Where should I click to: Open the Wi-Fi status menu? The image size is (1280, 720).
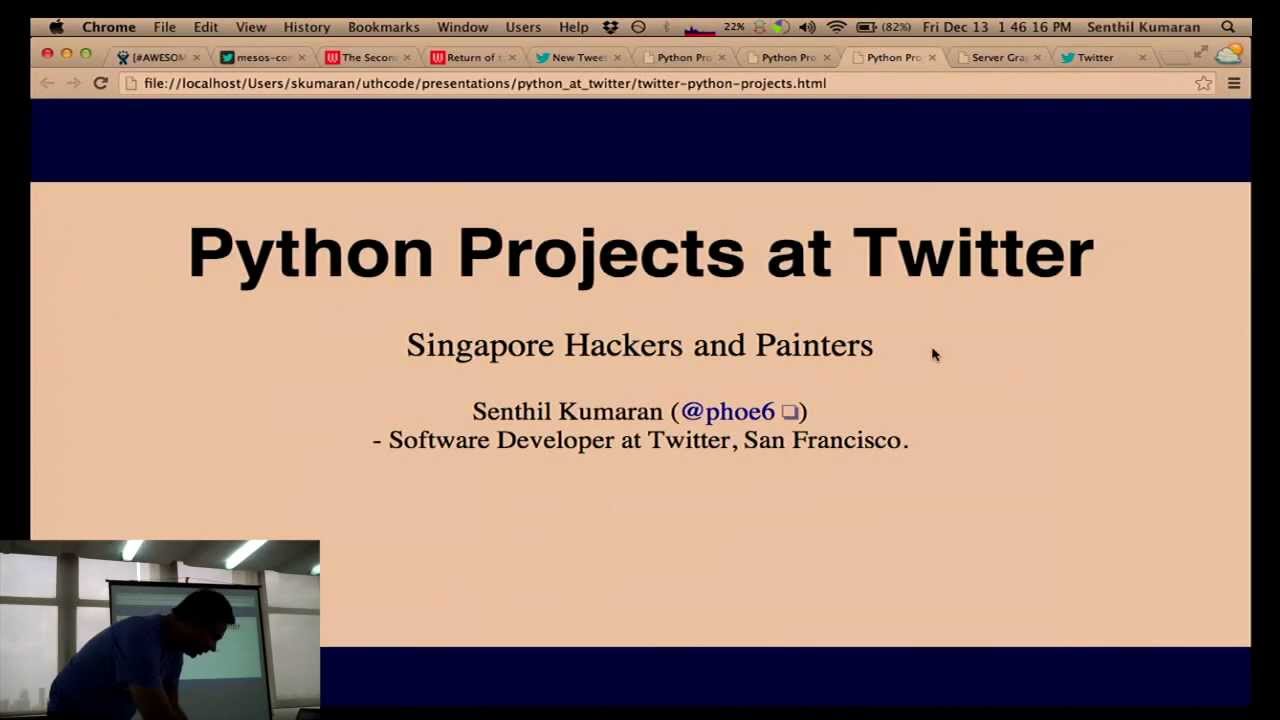[837, 27]
